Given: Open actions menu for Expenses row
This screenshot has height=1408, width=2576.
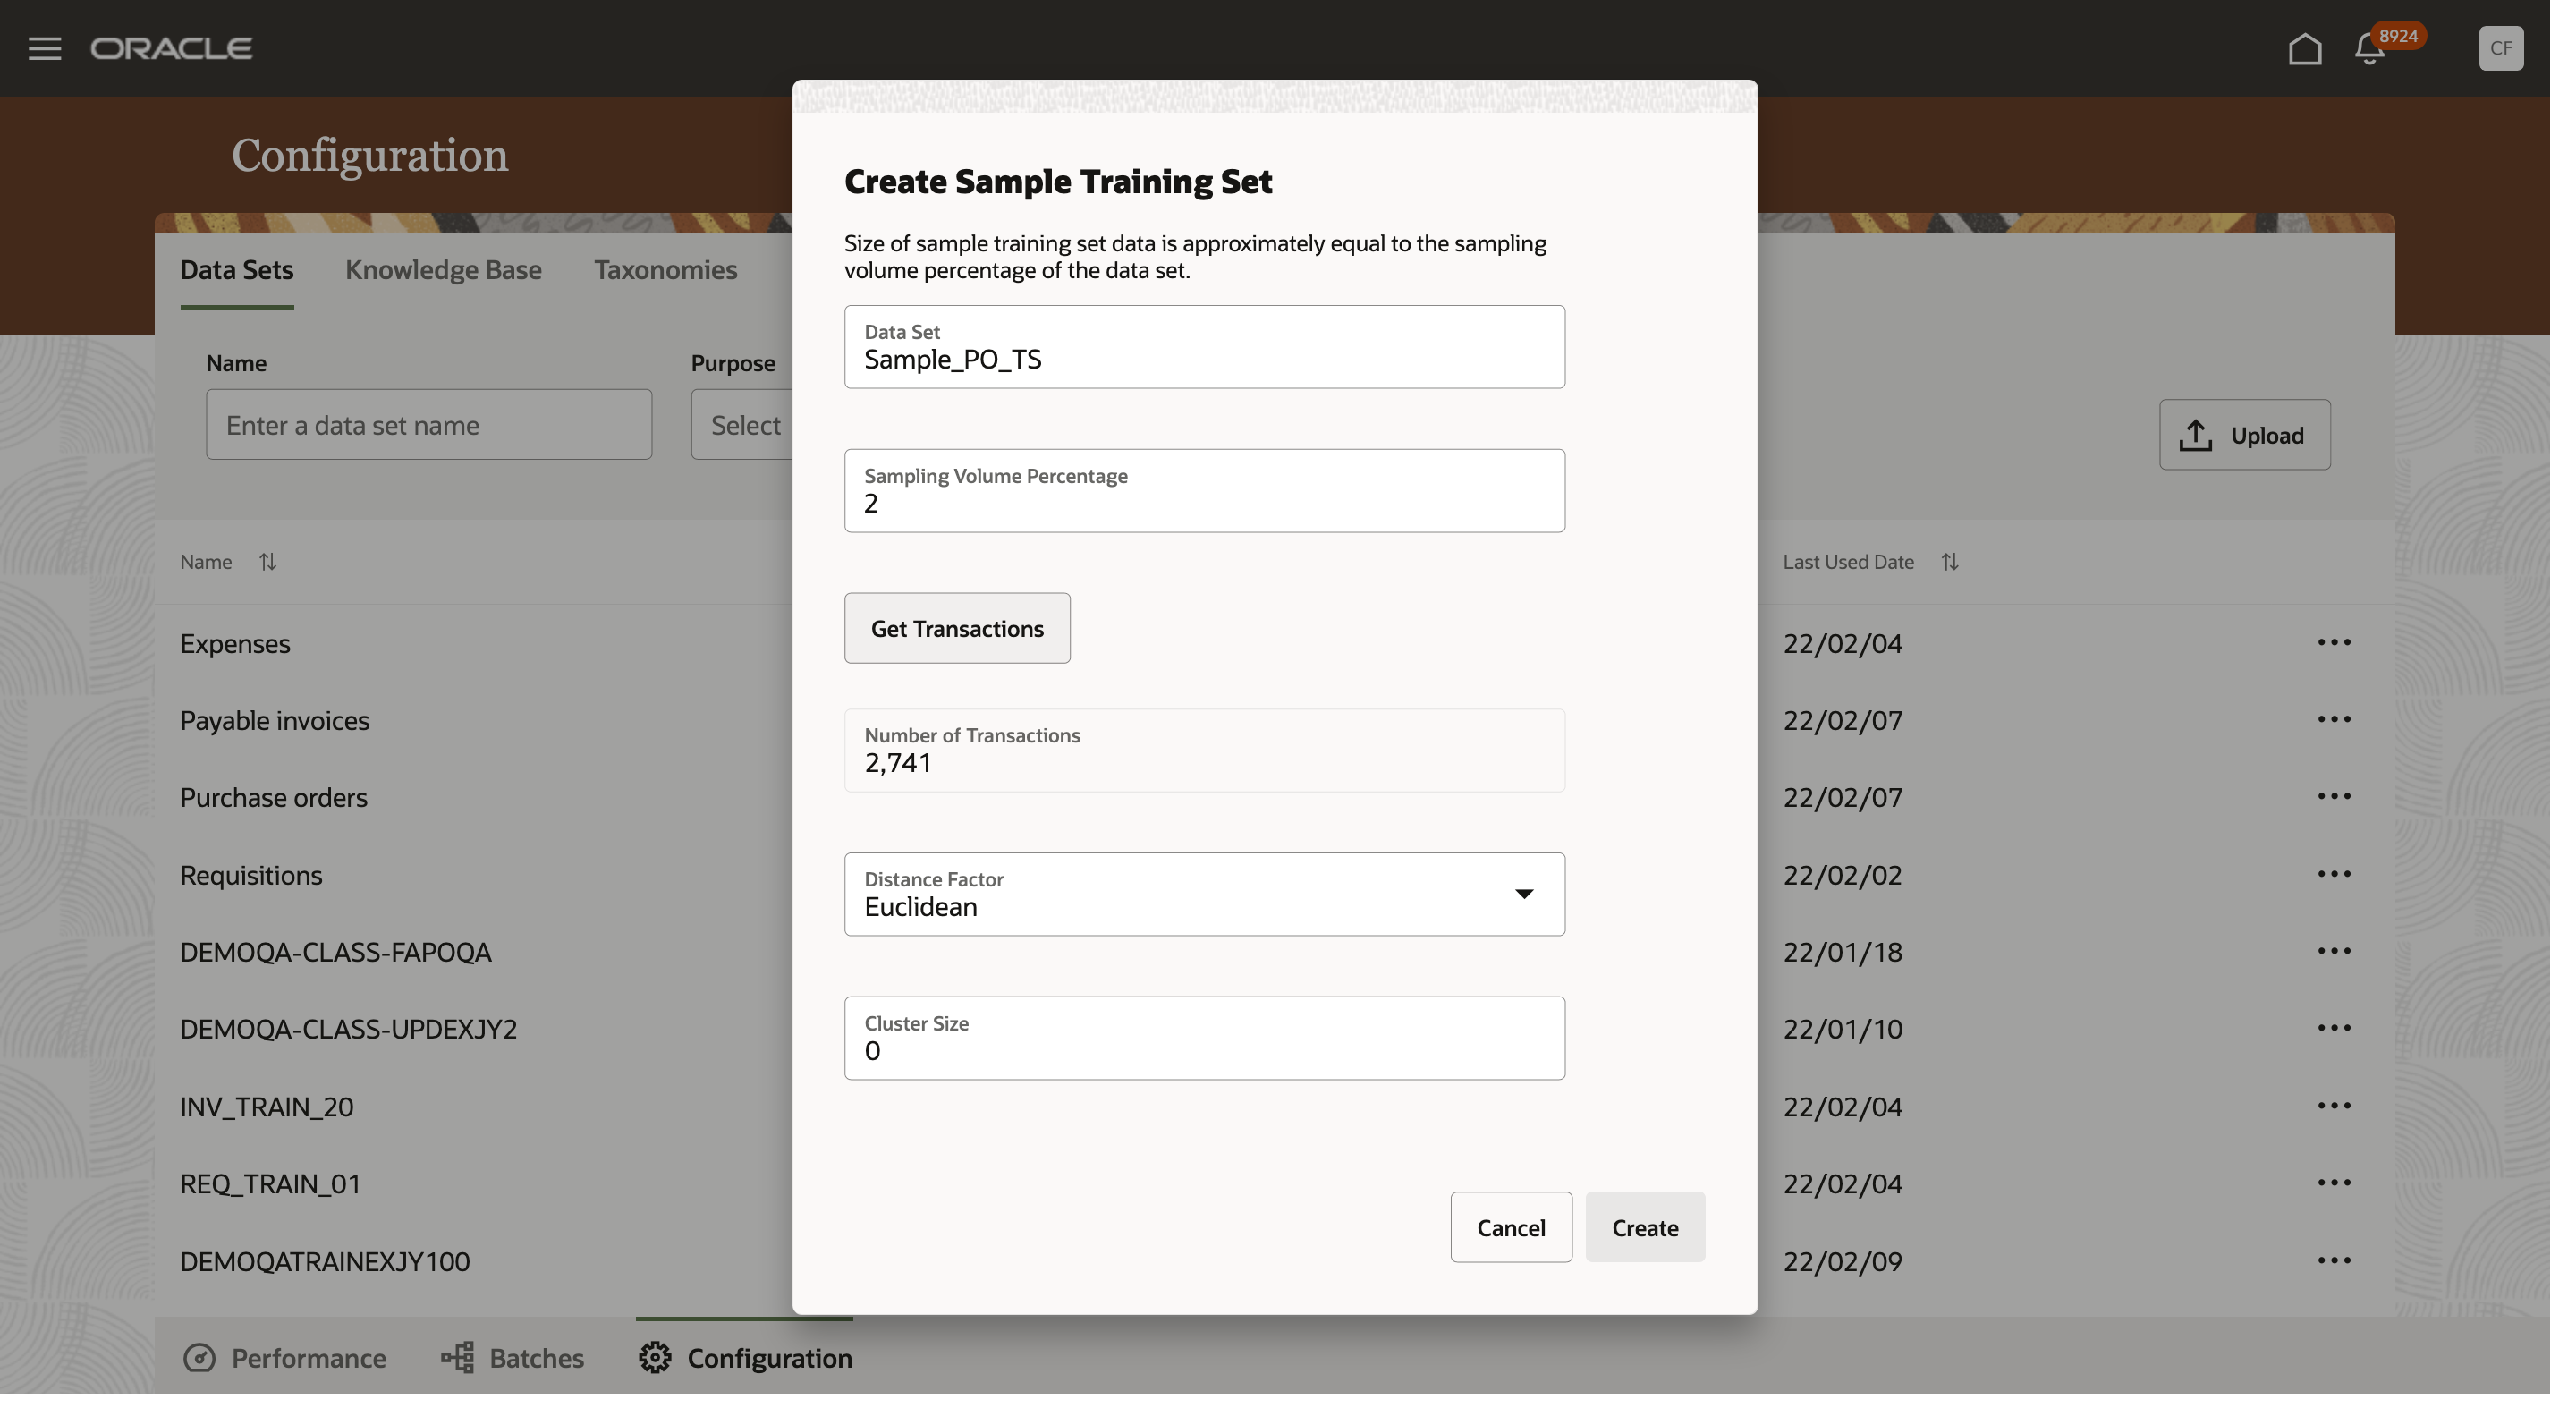Looking at the screenshot, I should tap(2333, 643).
